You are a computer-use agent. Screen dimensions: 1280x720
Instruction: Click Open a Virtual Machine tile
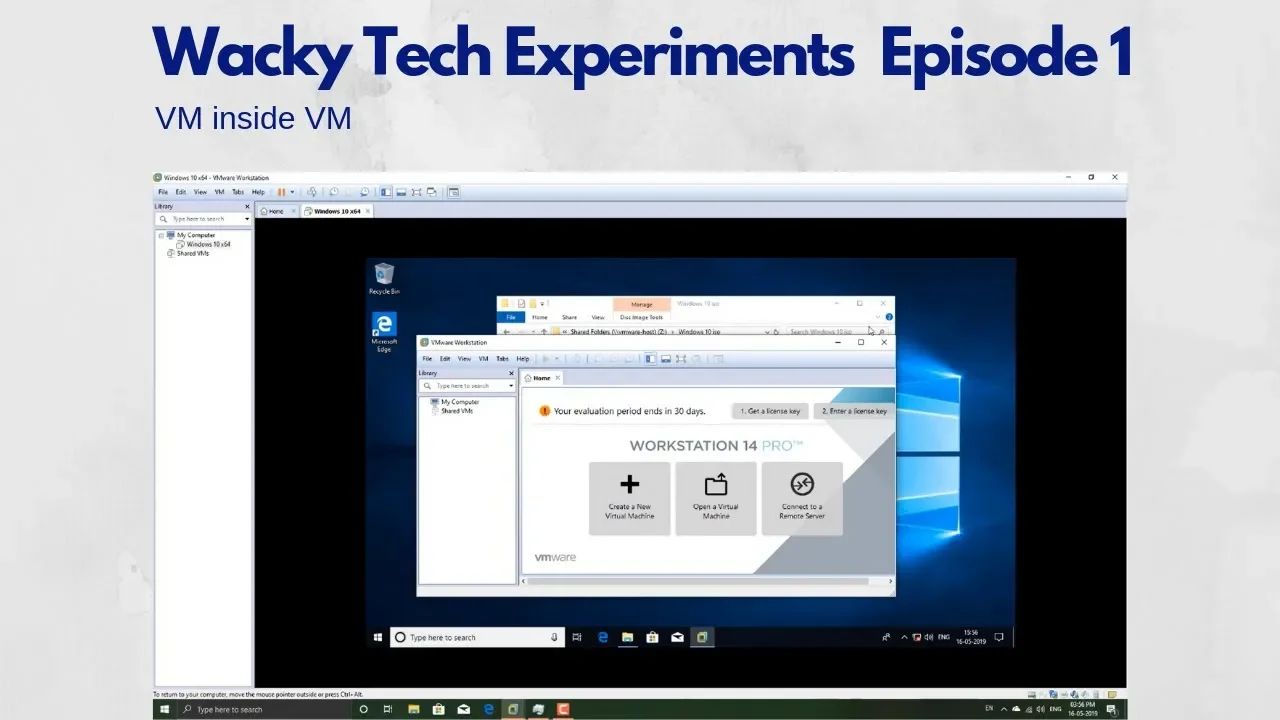pyautogui.click(x=716, y=498)
